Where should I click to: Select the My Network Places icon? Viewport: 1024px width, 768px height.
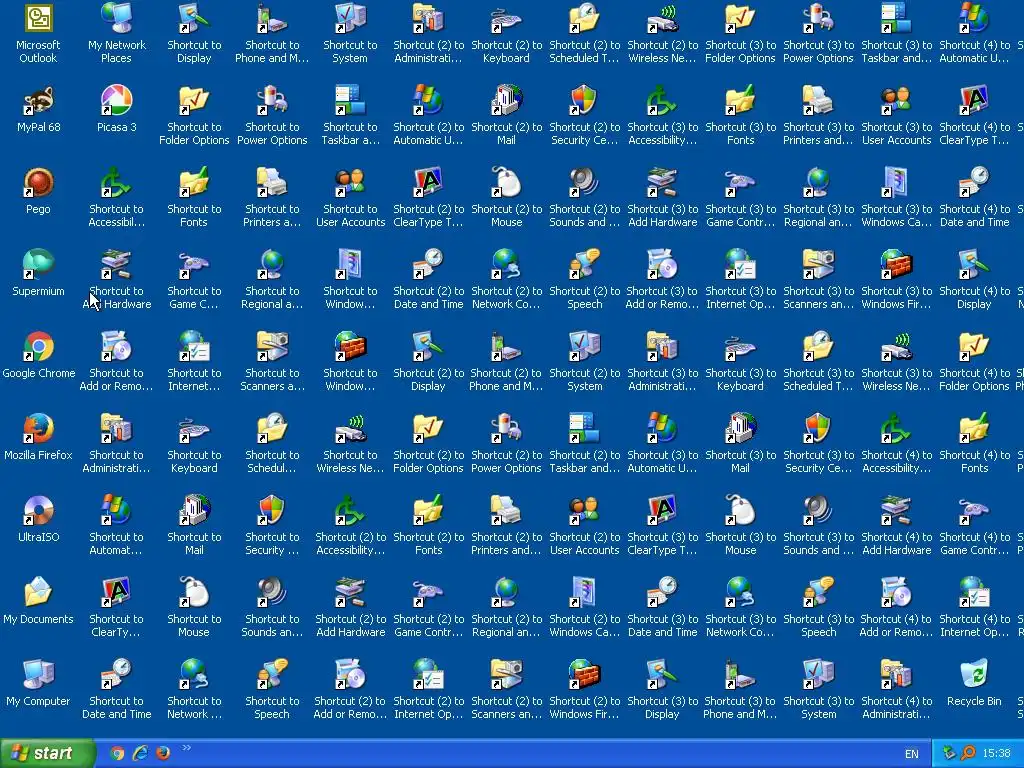point(116,33)
